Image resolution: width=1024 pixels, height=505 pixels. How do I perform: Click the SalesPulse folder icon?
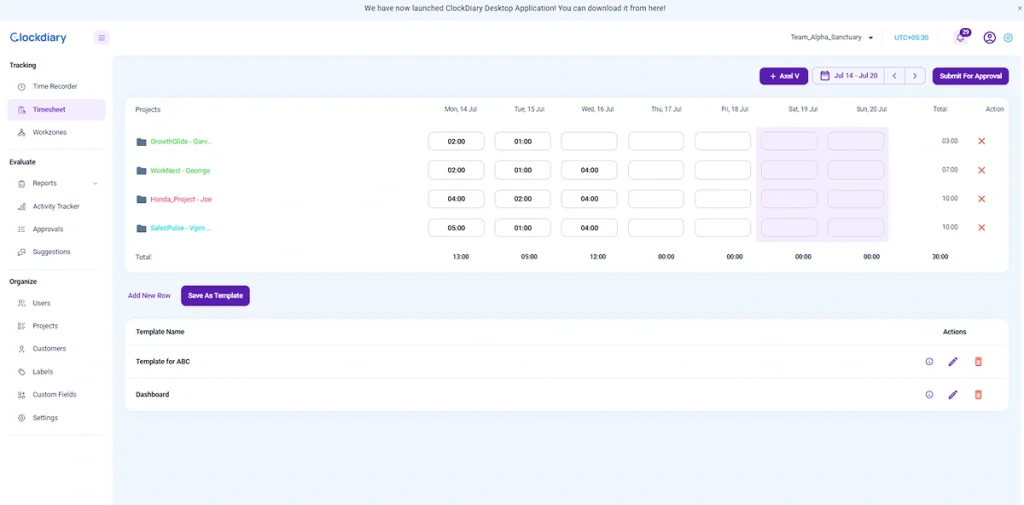[141, 228]
